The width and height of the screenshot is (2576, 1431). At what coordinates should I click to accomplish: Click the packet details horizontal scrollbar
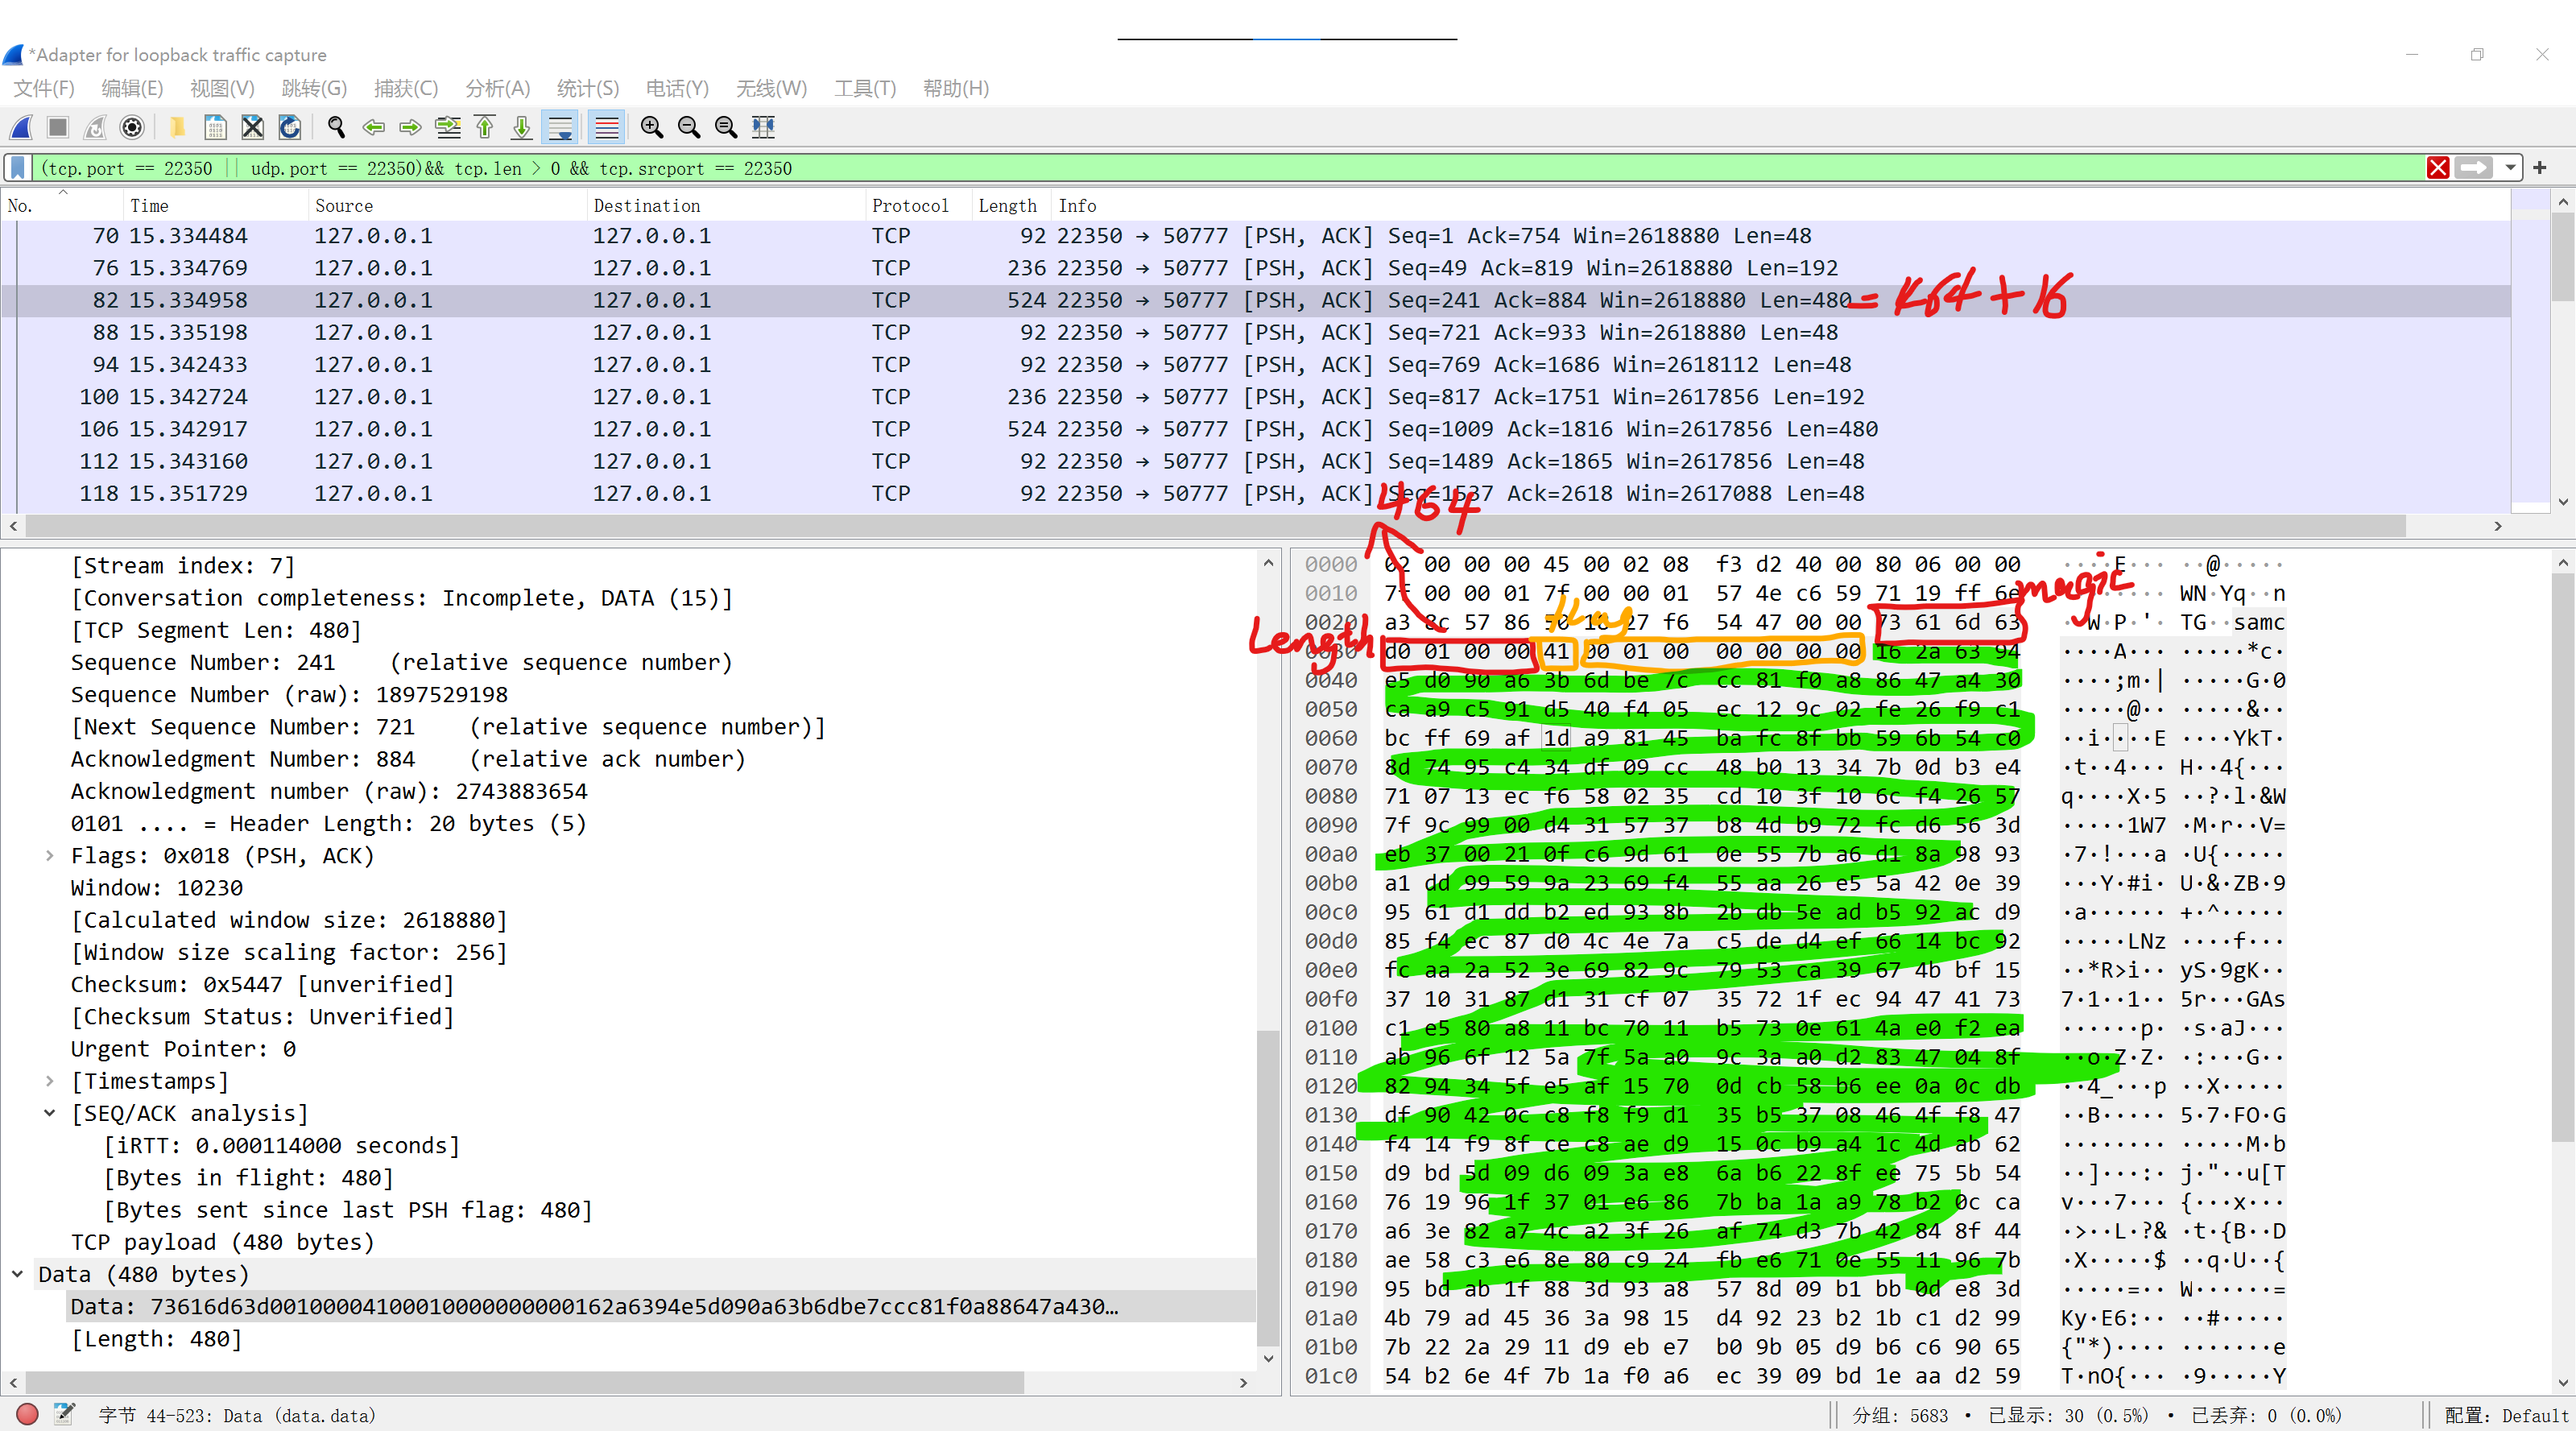click(524, 1382)
